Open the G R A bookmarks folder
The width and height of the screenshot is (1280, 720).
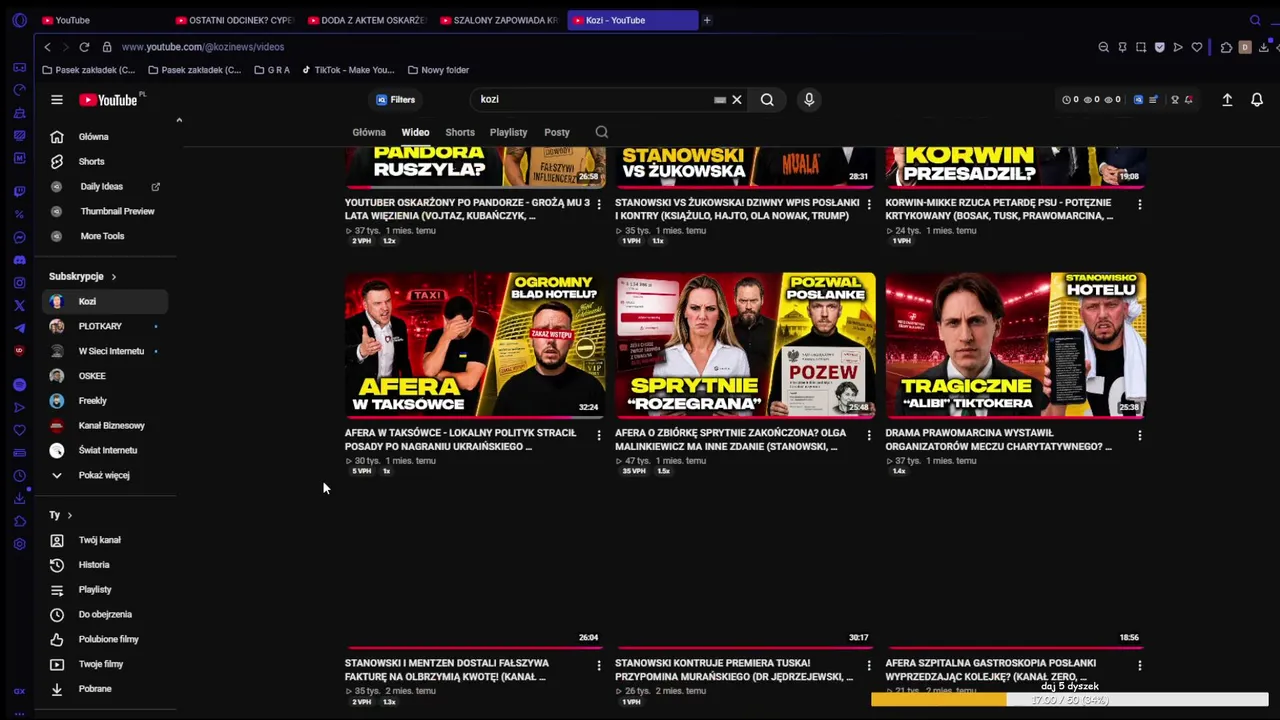[272, 70]
